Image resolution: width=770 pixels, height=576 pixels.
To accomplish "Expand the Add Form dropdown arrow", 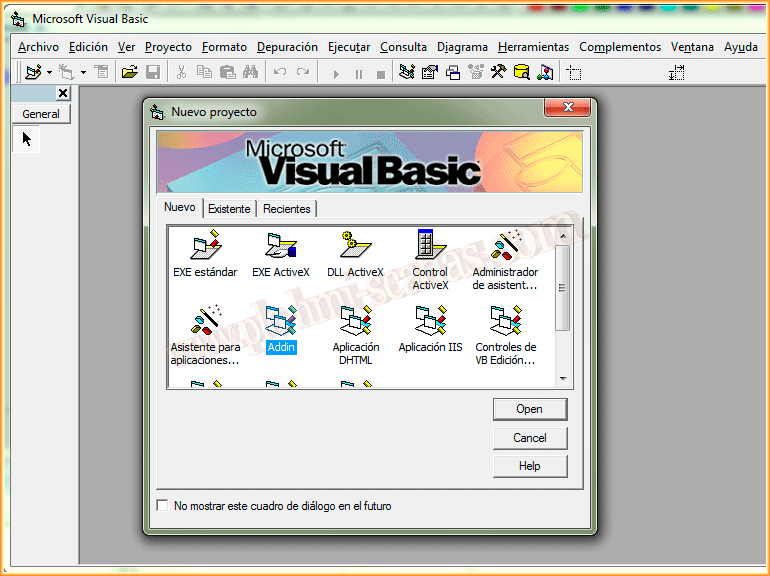I will coord(83,73).
